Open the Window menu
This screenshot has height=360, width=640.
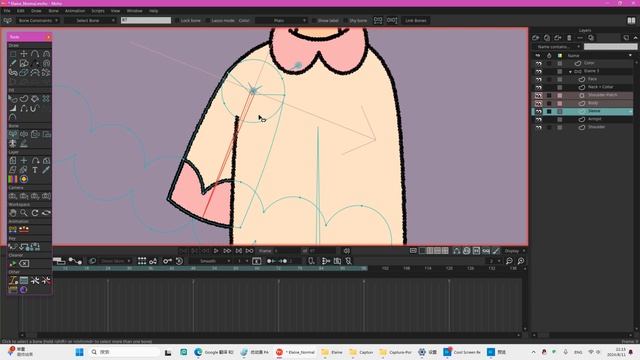(x=134, y=11)
